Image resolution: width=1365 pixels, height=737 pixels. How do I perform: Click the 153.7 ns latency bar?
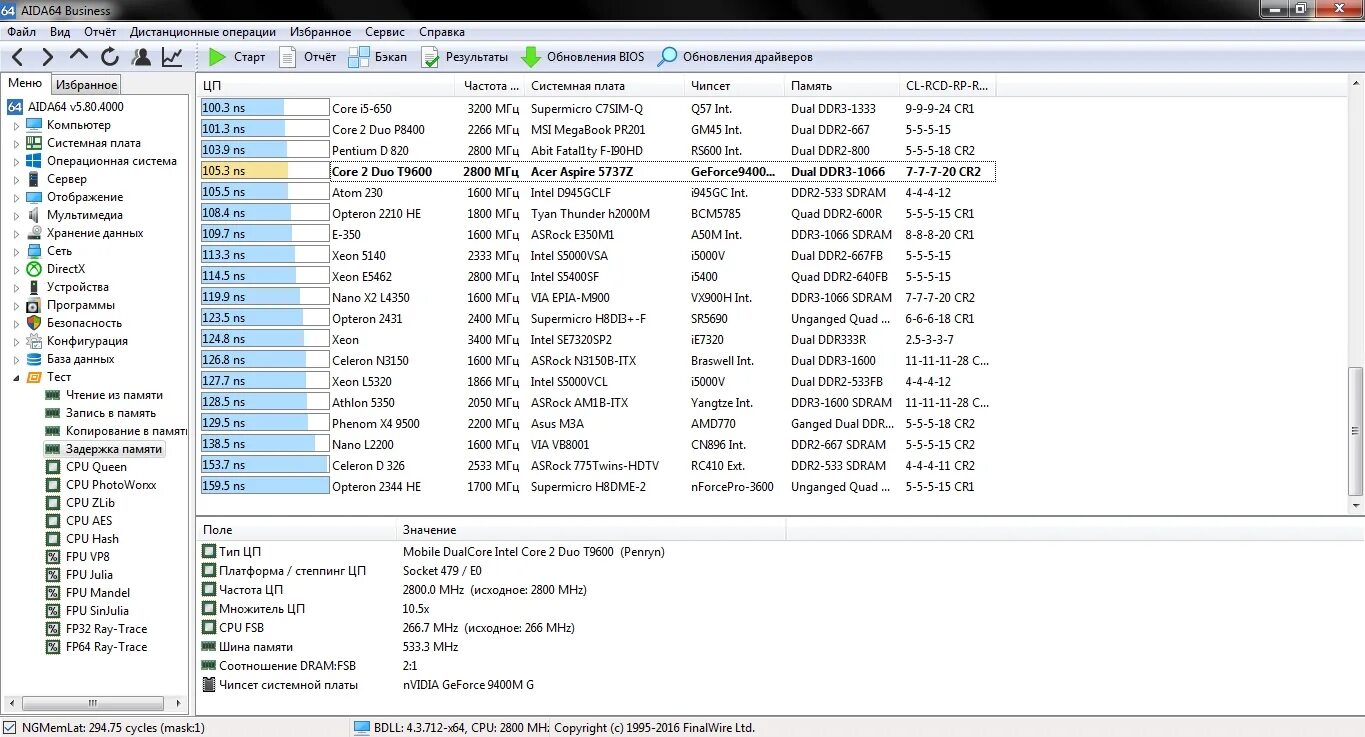[265, 466]
